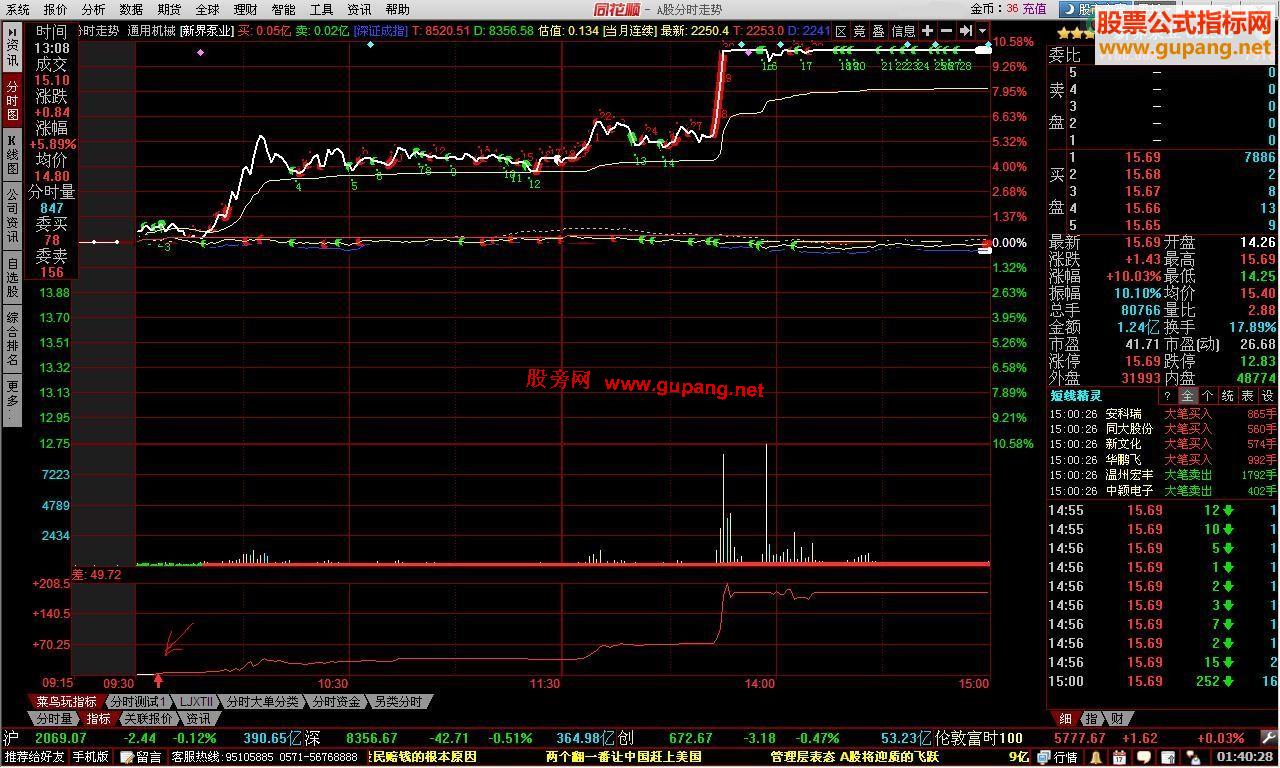Select the 分时测试1 indicator tab
This screenshot has width=1280, height=768.
point(138,702)
